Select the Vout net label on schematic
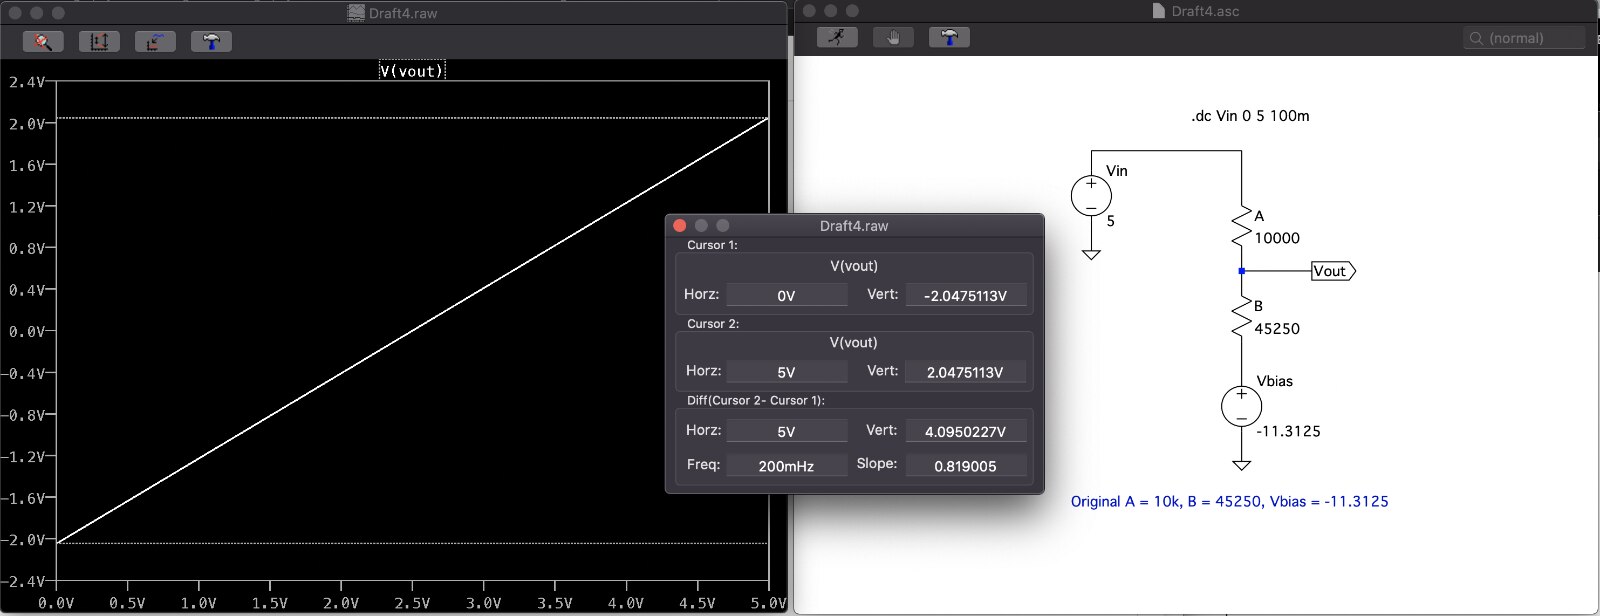This screenshot has width=1600, height=616. coord(1331,271)
